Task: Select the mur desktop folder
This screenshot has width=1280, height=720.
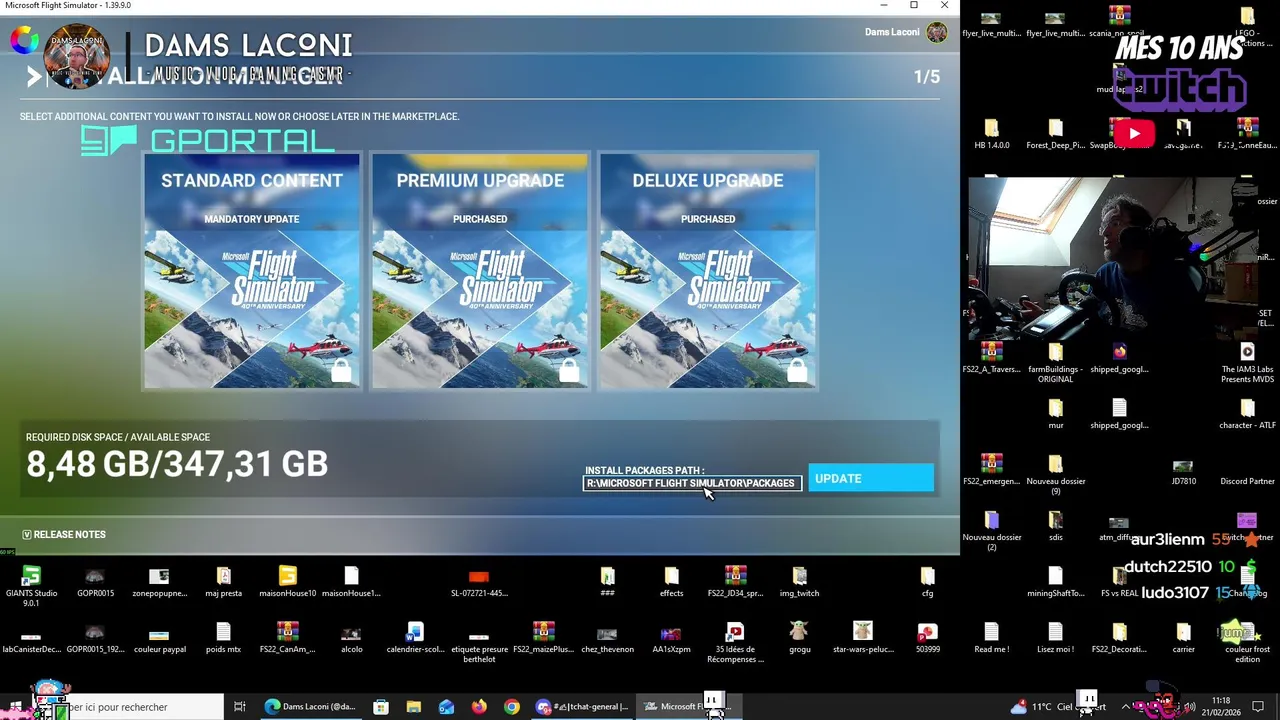Action: coord(1055,413)
